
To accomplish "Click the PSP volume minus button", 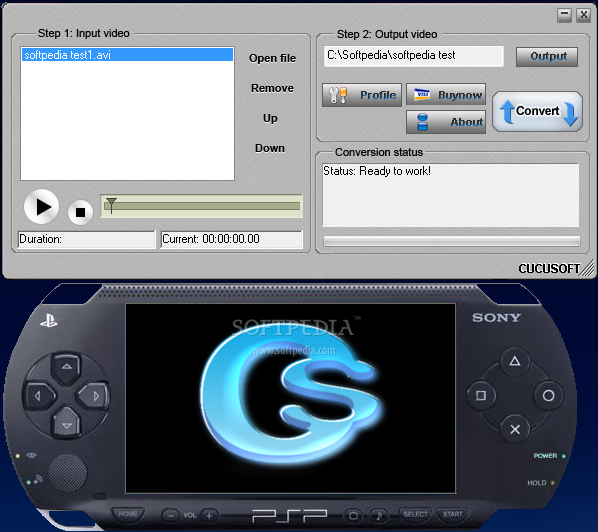I will [x=170, y=516].
